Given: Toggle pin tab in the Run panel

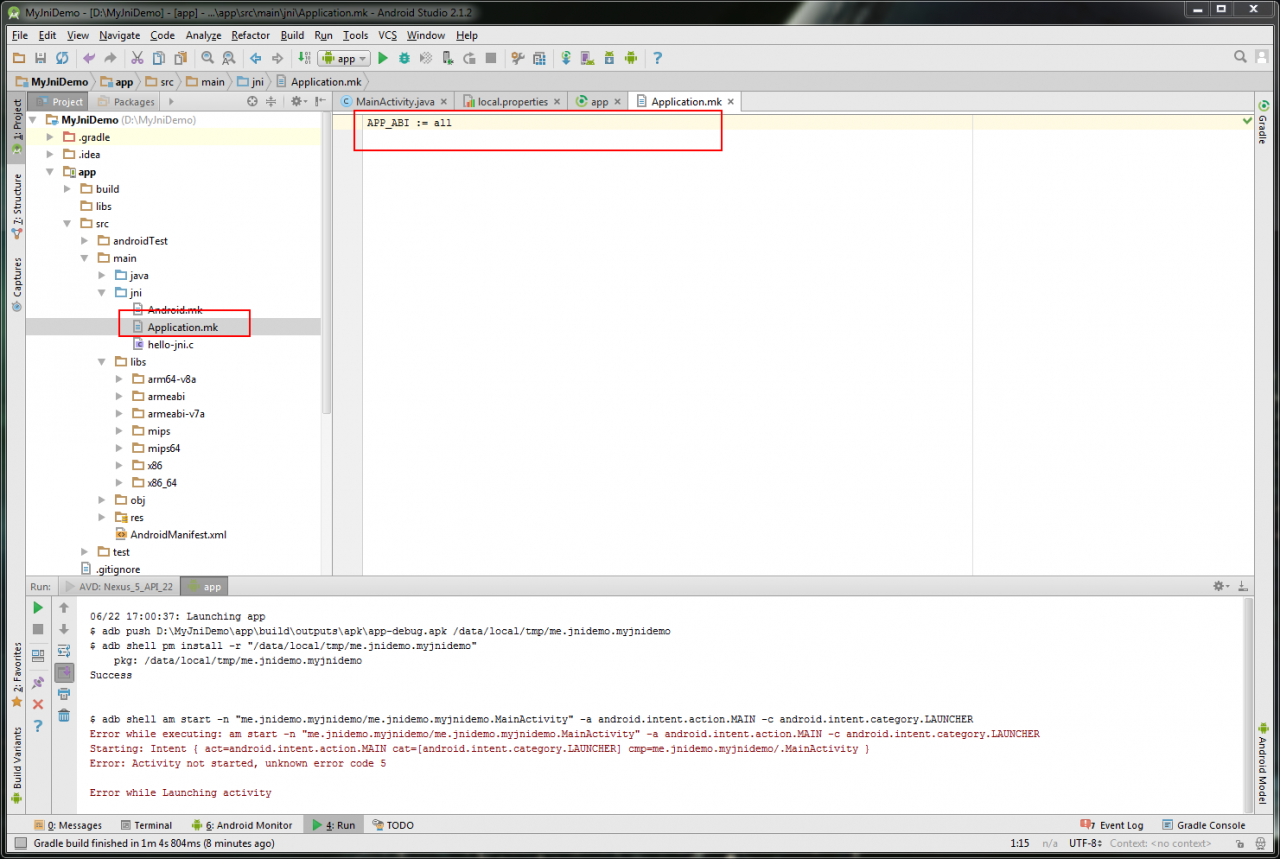Looking at the screenshot, I should pos(38,682).
